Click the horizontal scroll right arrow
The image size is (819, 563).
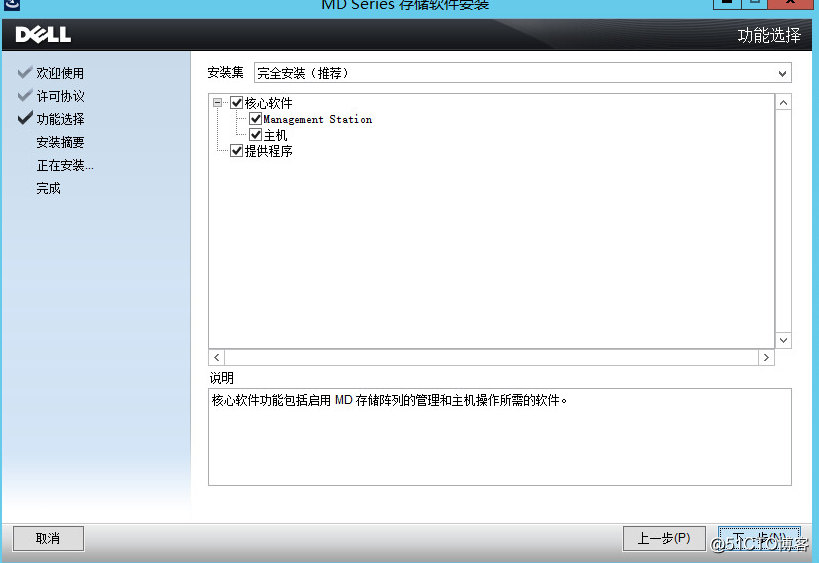point(766,358)
